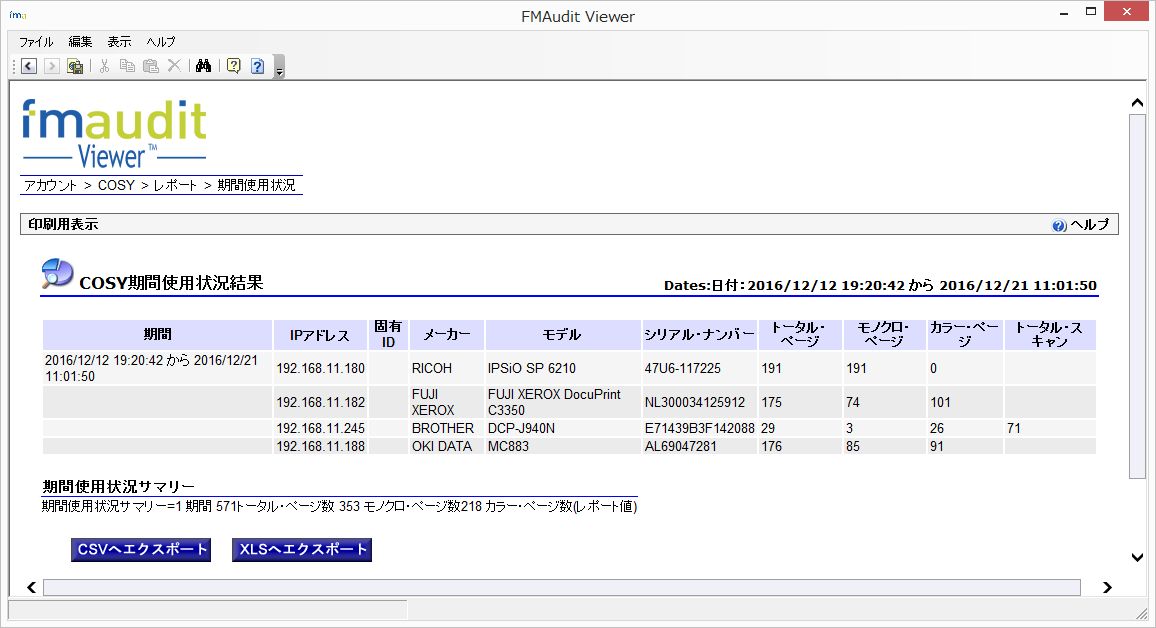Image resolution: width=1156 pixels, height=628 pixels.
Task: Open the 表示 menu
Action: pos(119,42)
